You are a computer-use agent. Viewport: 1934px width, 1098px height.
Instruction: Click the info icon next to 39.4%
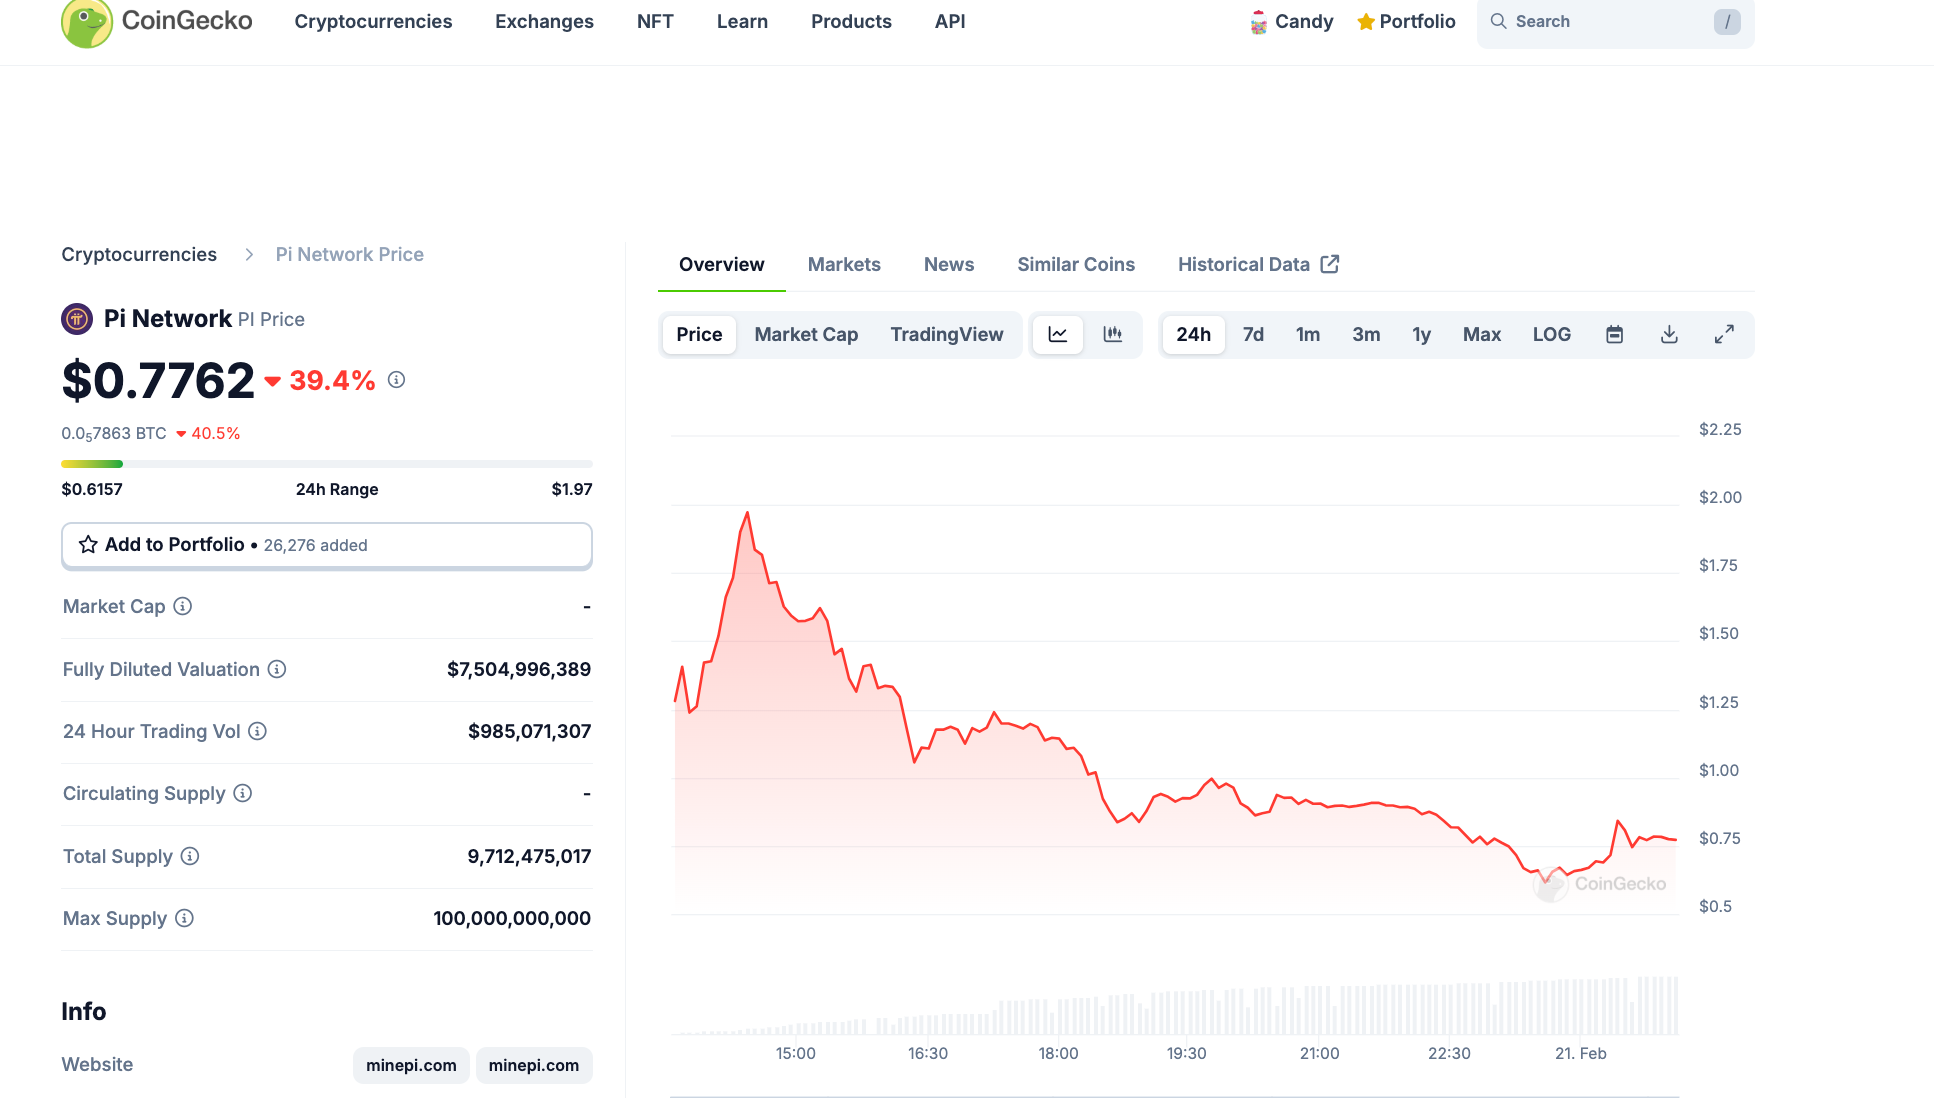pyautogui.click(x=396, y=380)
